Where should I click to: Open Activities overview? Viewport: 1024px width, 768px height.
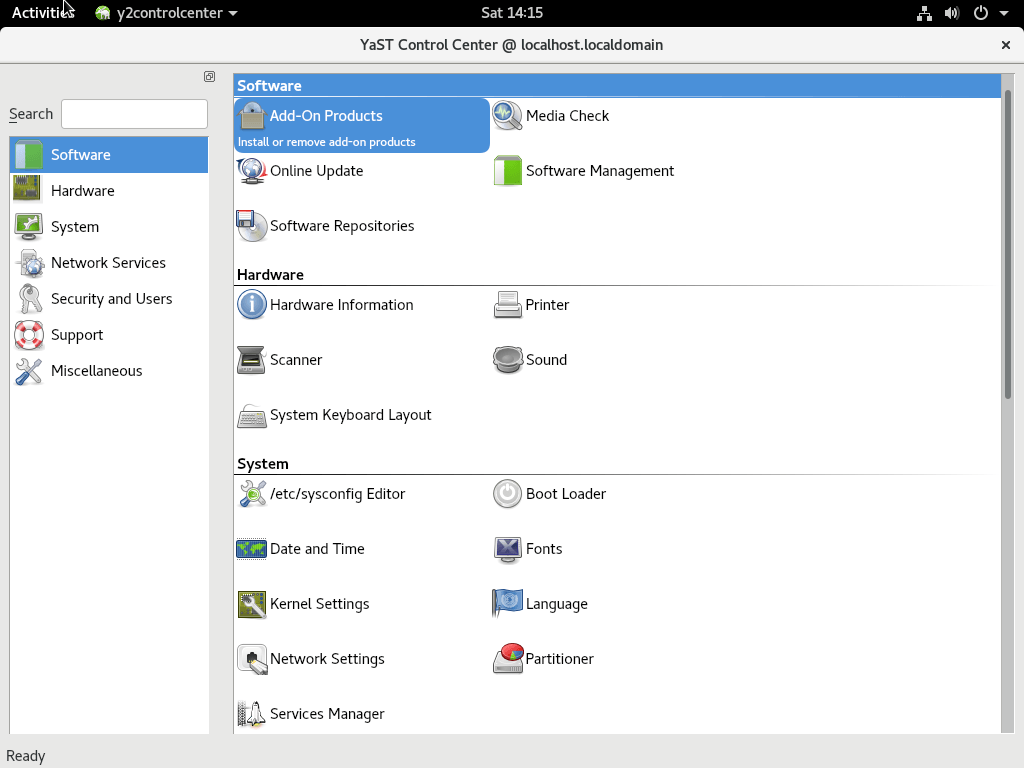click(x=42, y=13)
